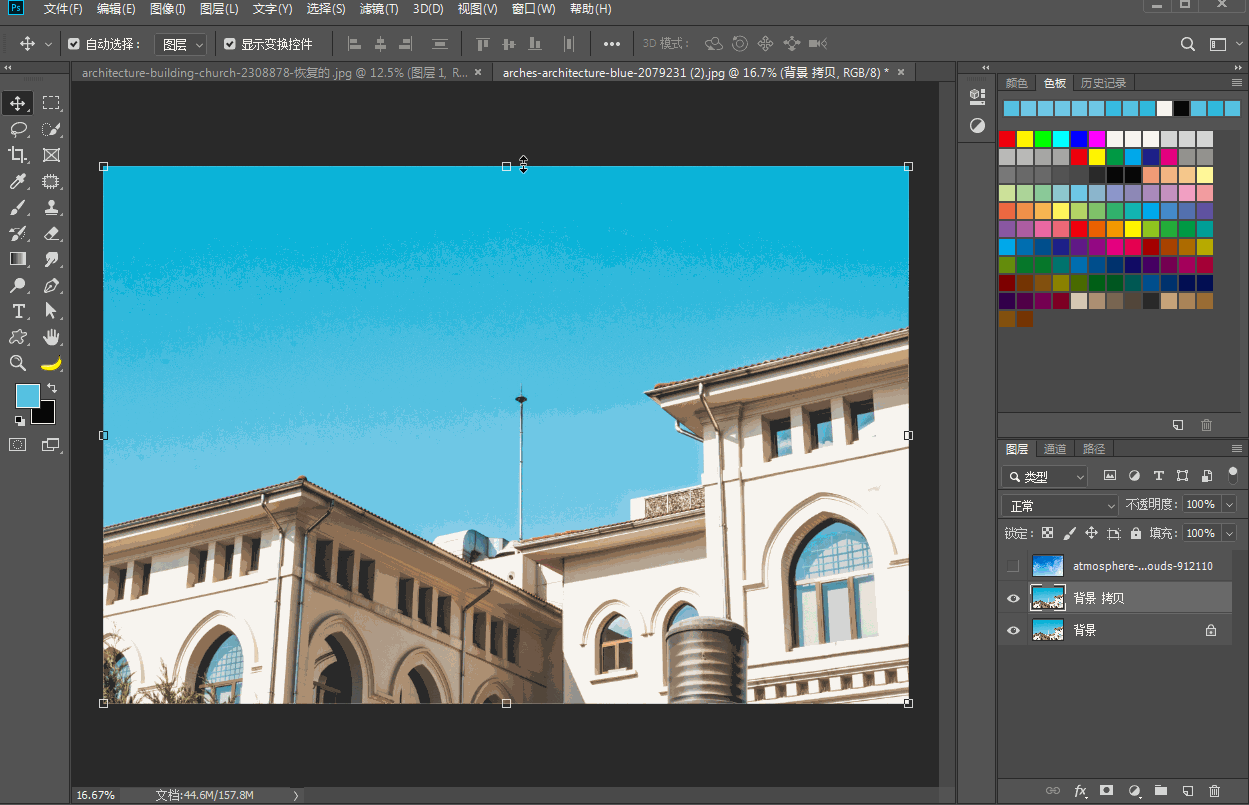Select the Move tool in the toolbox
Screen dimensions: 1249x805
[18, 103]
